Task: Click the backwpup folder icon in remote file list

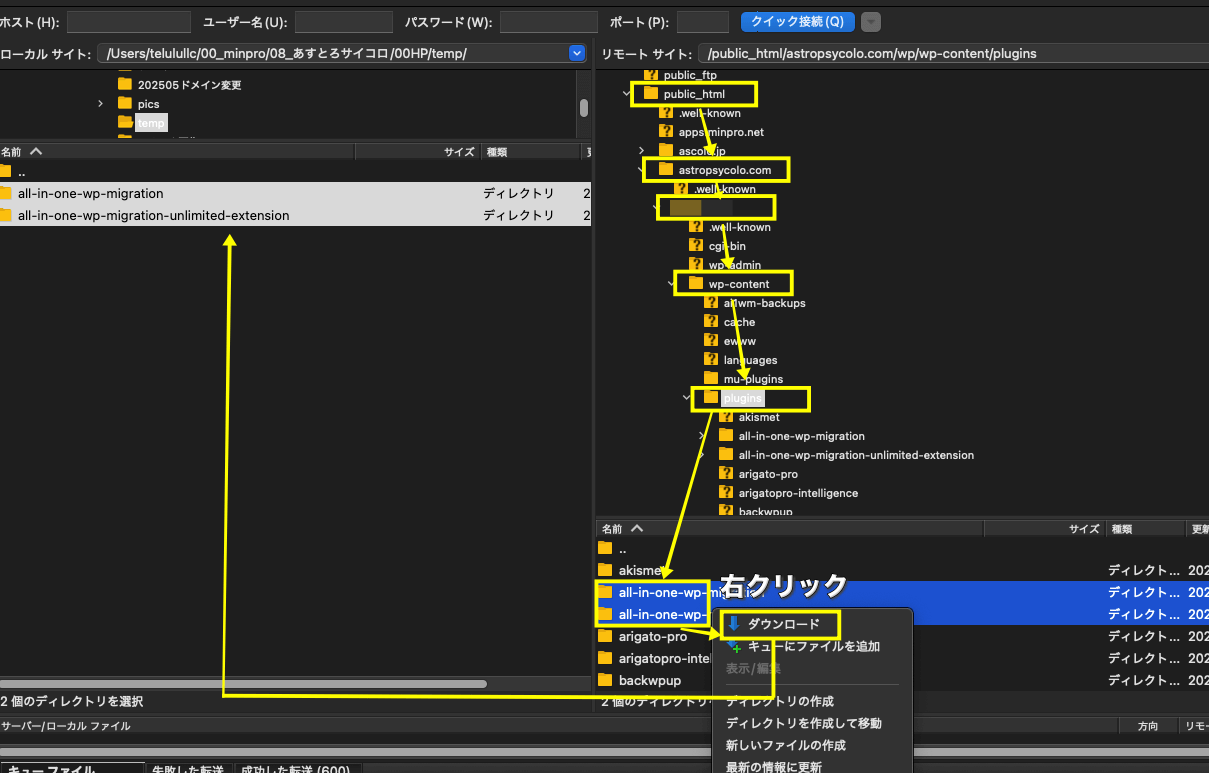Action: click(x=605, y=680)
